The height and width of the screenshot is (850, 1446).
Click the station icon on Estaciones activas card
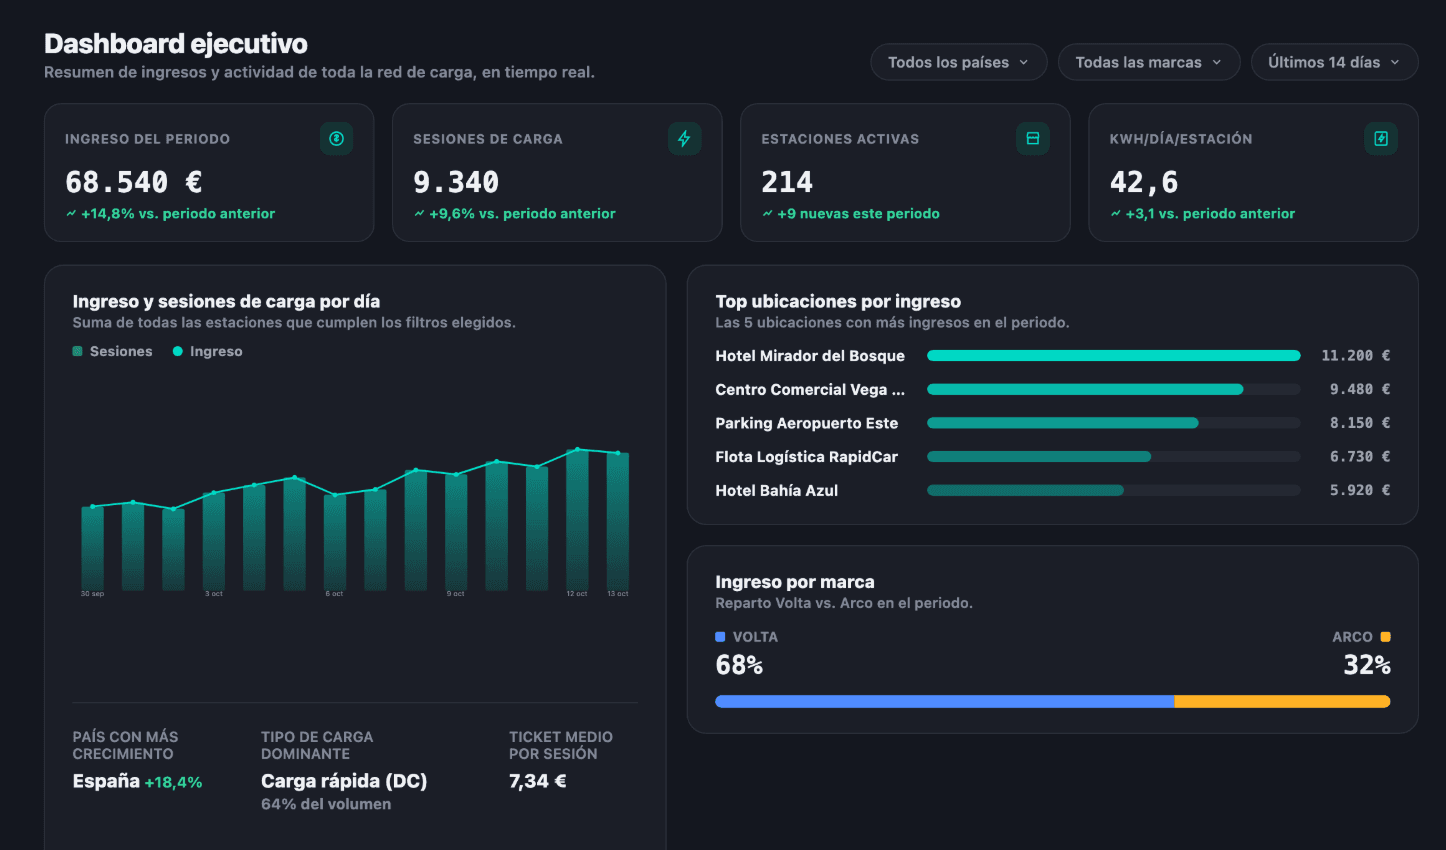1033,139
